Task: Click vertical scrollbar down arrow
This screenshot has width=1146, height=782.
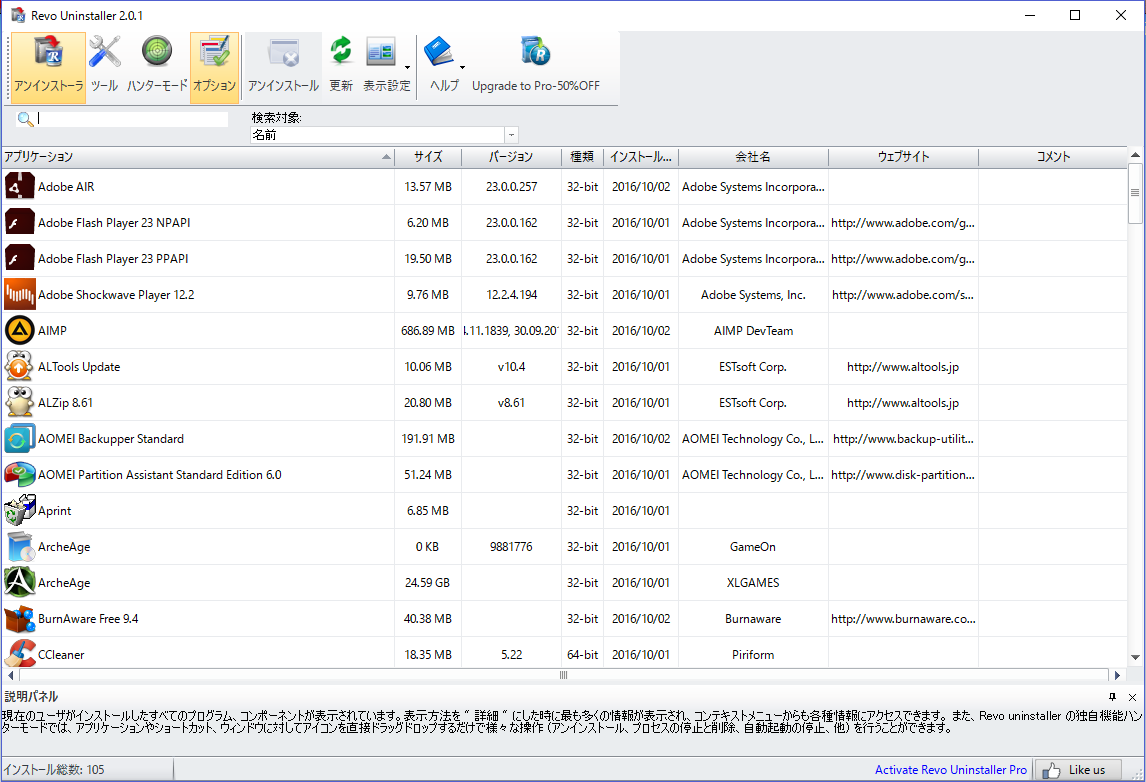Action: (1135, 658)
